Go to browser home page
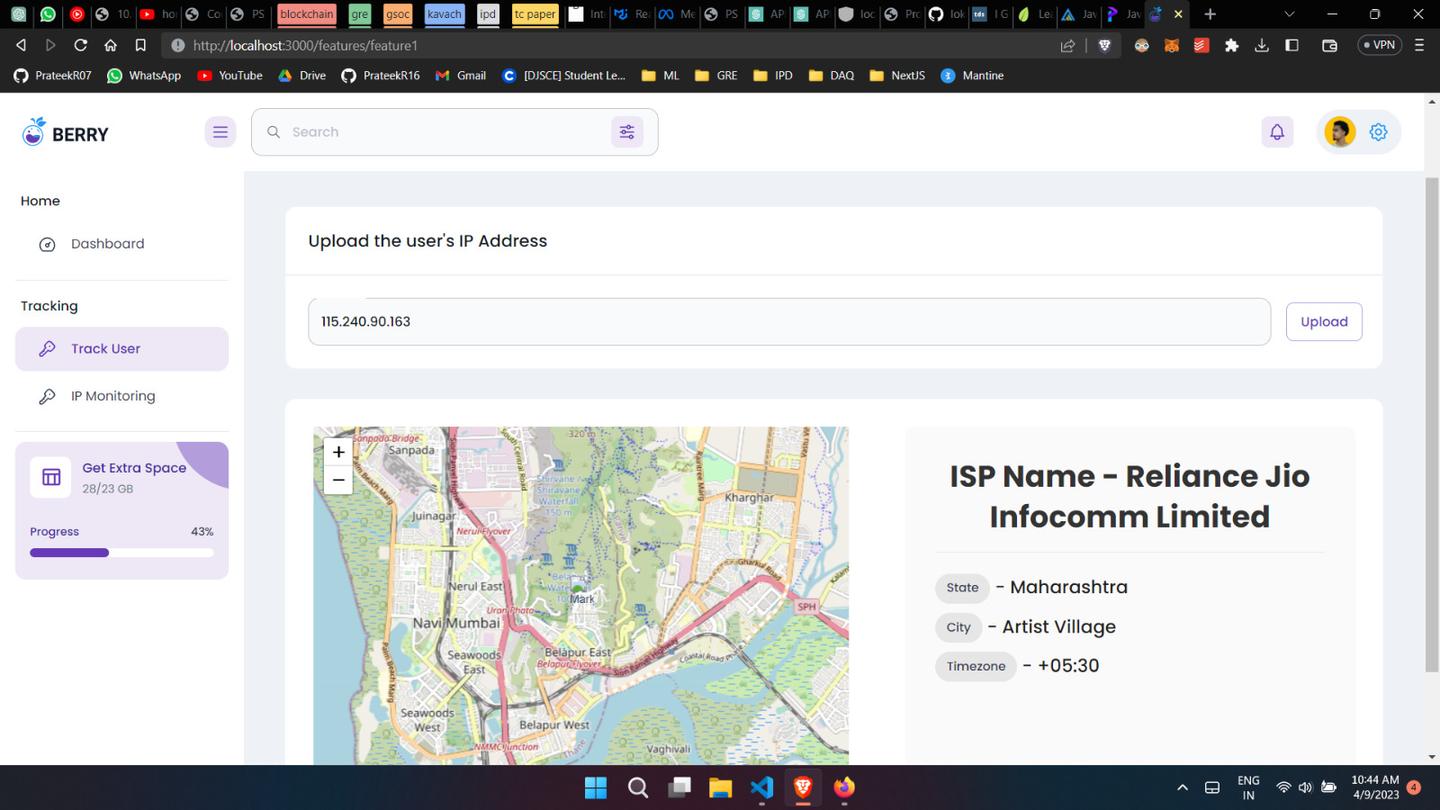The height and width of the screenshot is (810, 1440). tap(110, 45)
